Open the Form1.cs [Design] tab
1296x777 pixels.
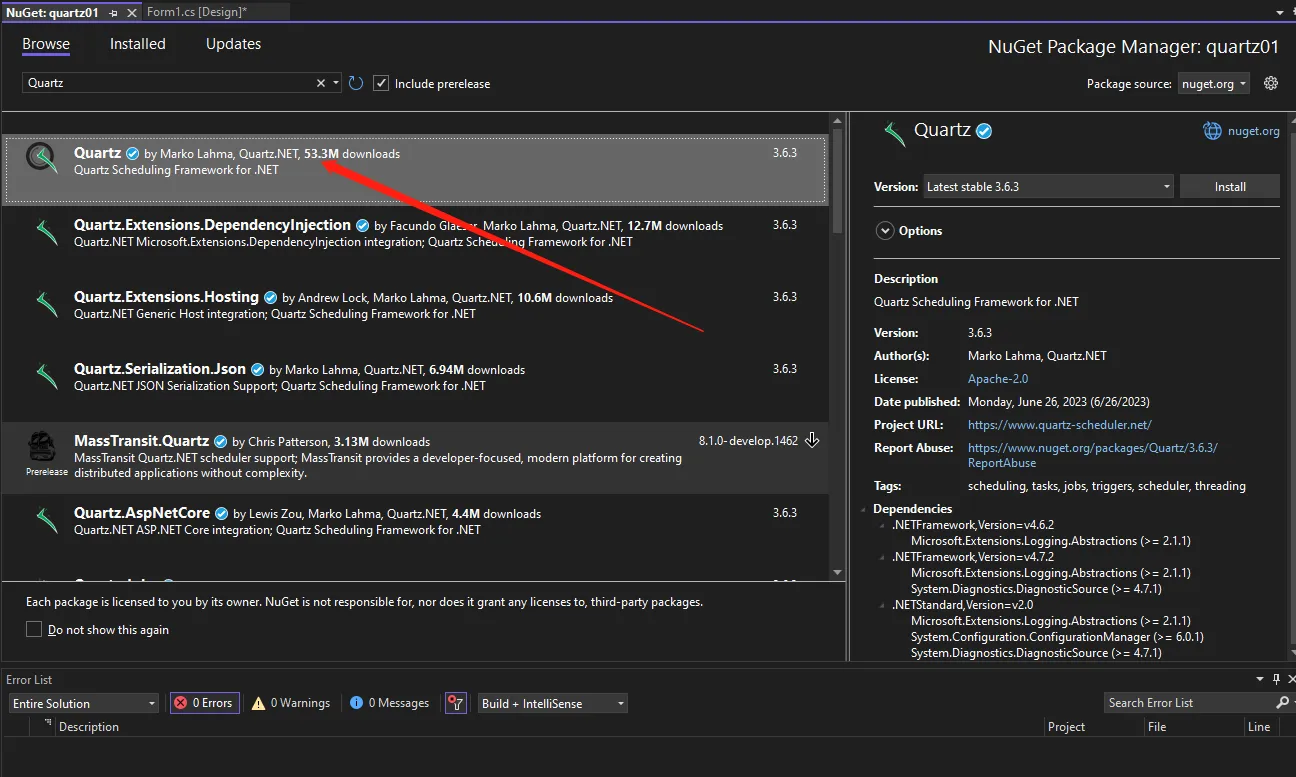(197, 12)
